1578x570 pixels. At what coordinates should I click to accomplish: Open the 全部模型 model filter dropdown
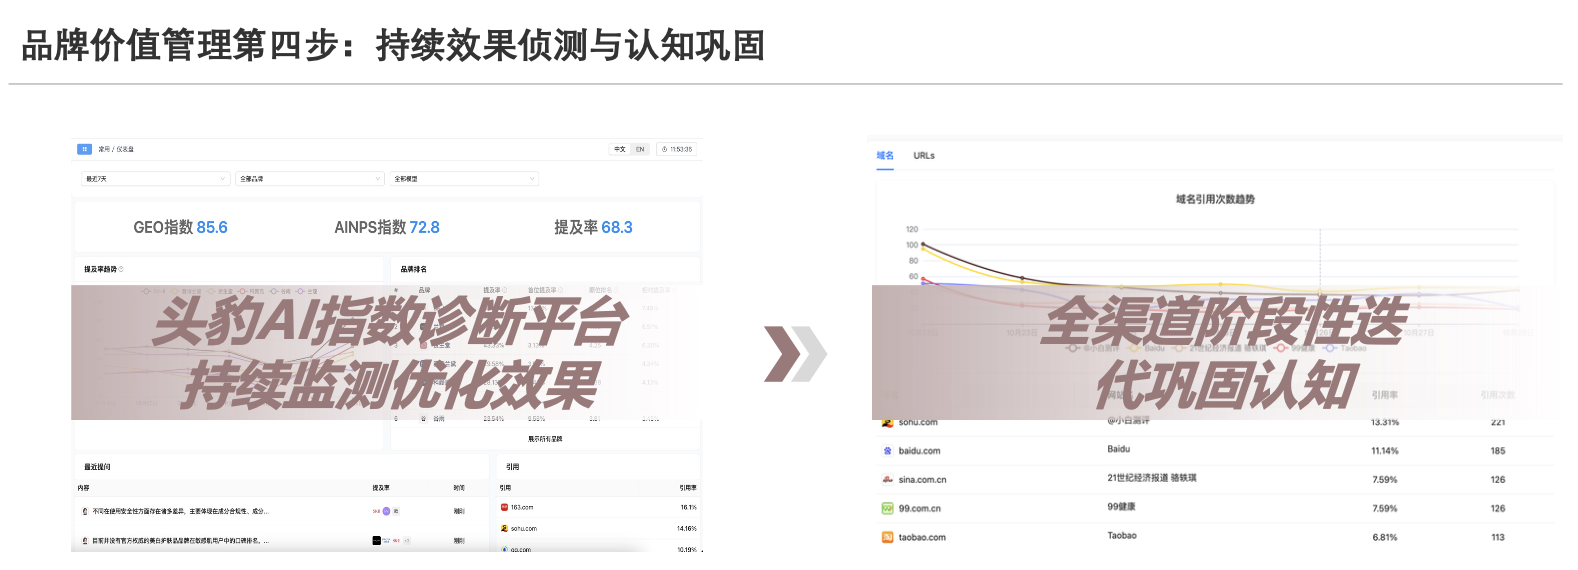coord(464,179)
